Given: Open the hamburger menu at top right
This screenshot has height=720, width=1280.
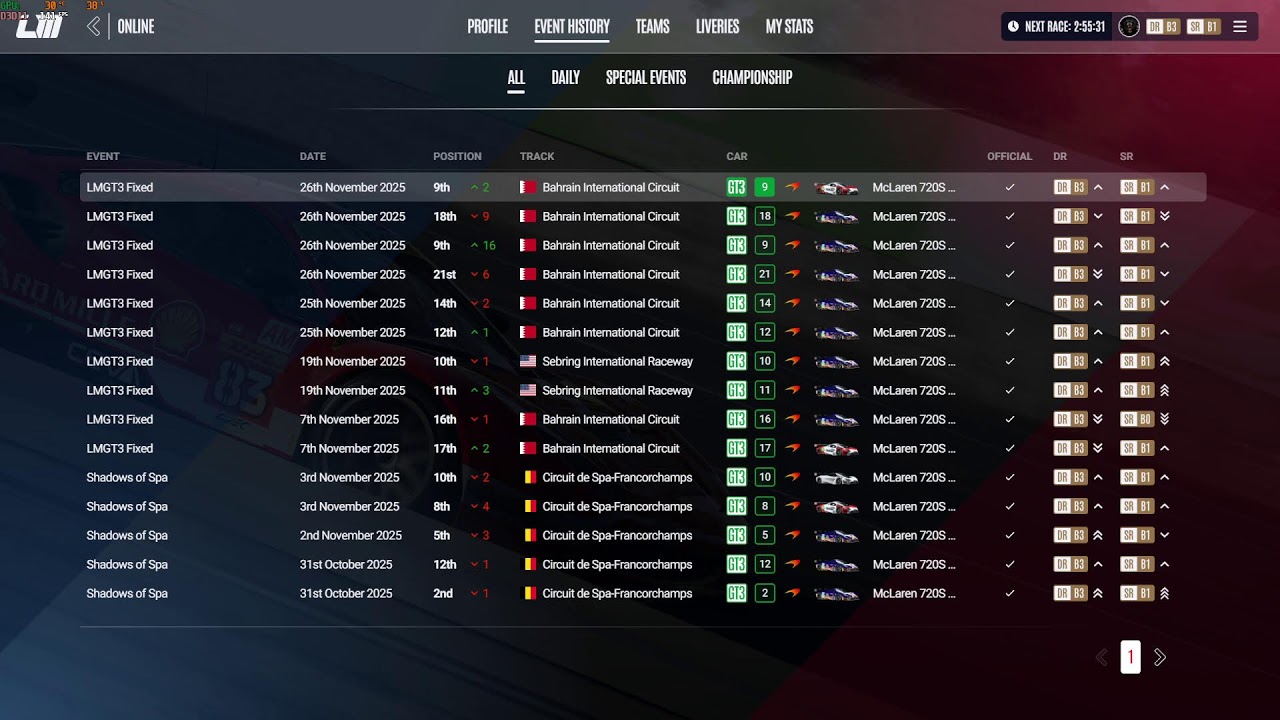Looking at the screenshot, I should [1240, 27].
